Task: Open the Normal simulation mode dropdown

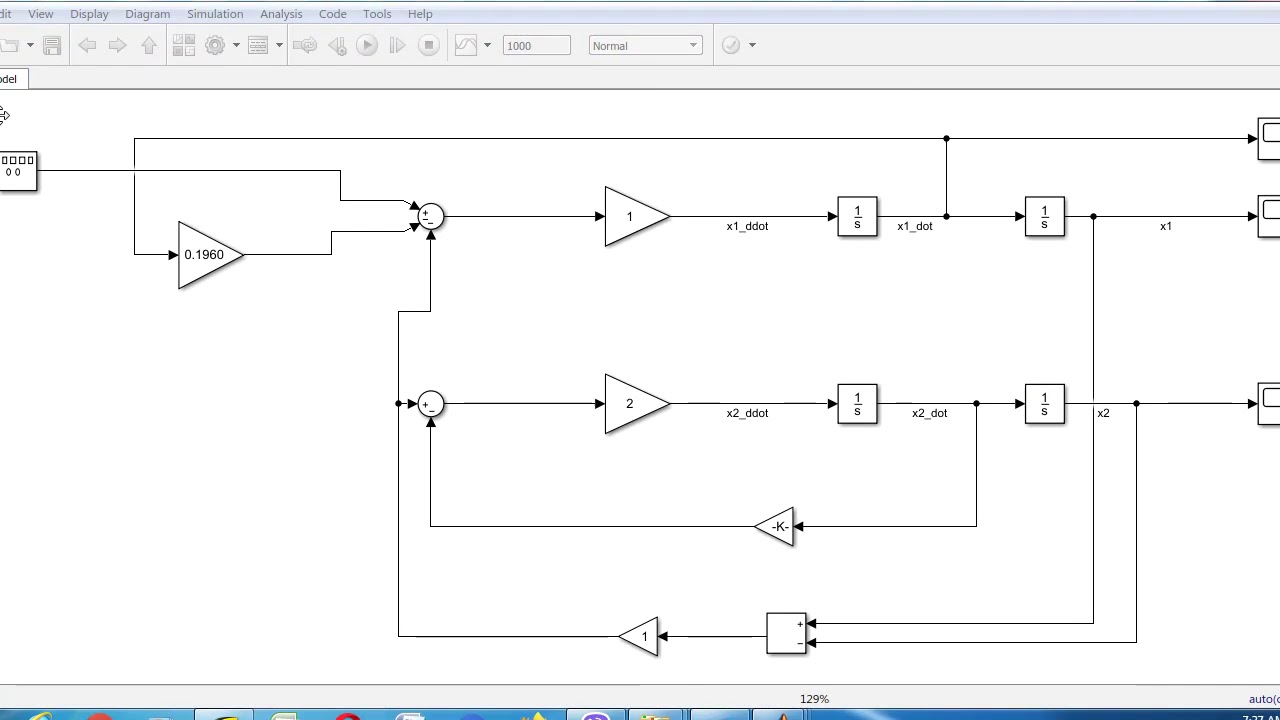Action: pyautogui.click(x=645, y=46)
